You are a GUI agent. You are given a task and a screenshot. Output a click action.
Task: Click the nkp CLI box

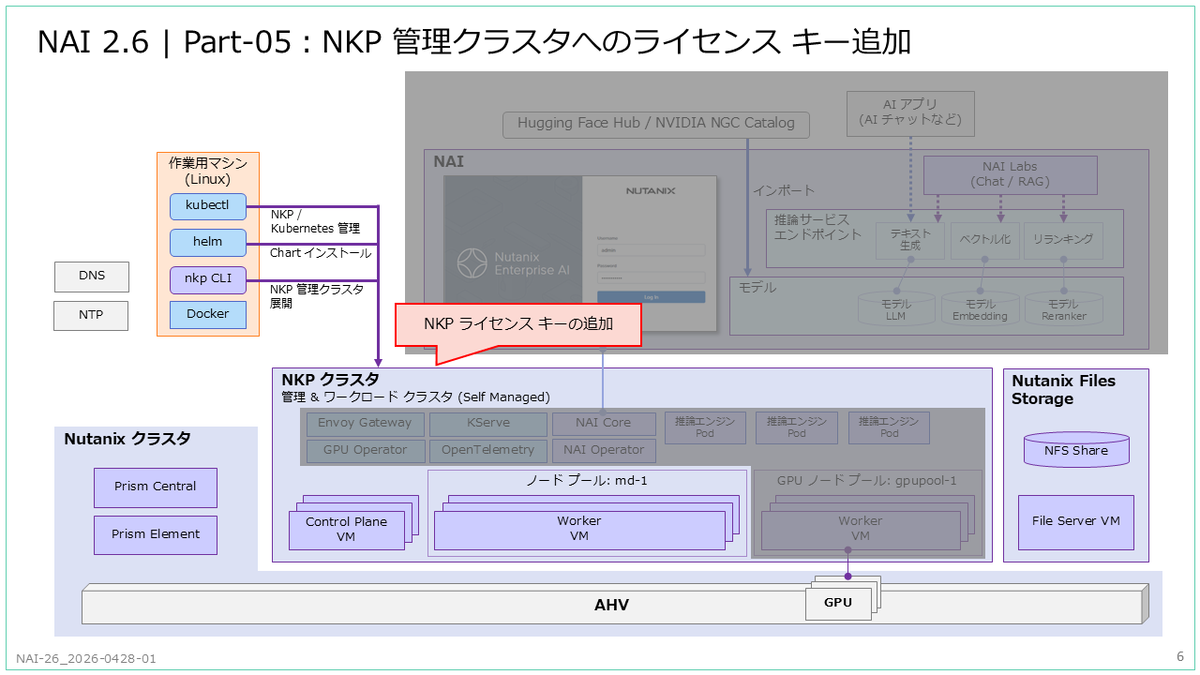tap(208, 279)
